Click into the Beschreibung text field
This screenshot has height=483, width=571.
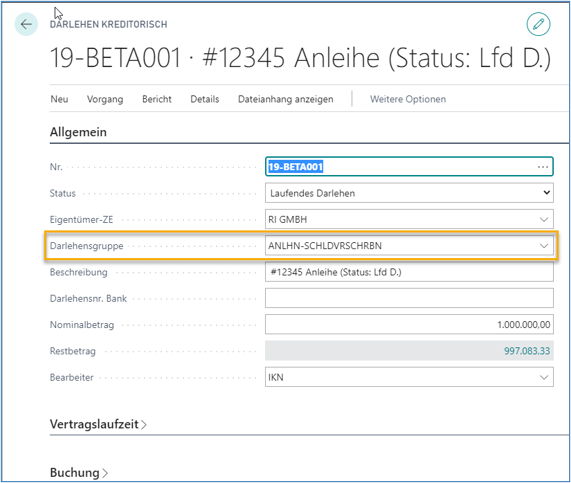coord(409,272)
